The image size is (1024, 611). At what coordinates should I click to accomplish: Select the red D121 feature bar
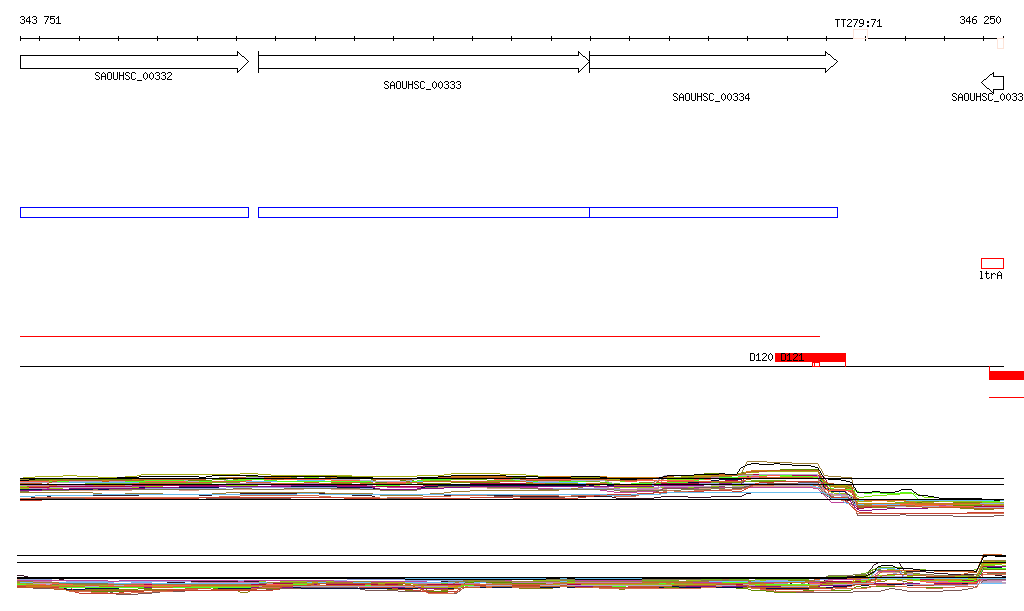click(810, 357)
